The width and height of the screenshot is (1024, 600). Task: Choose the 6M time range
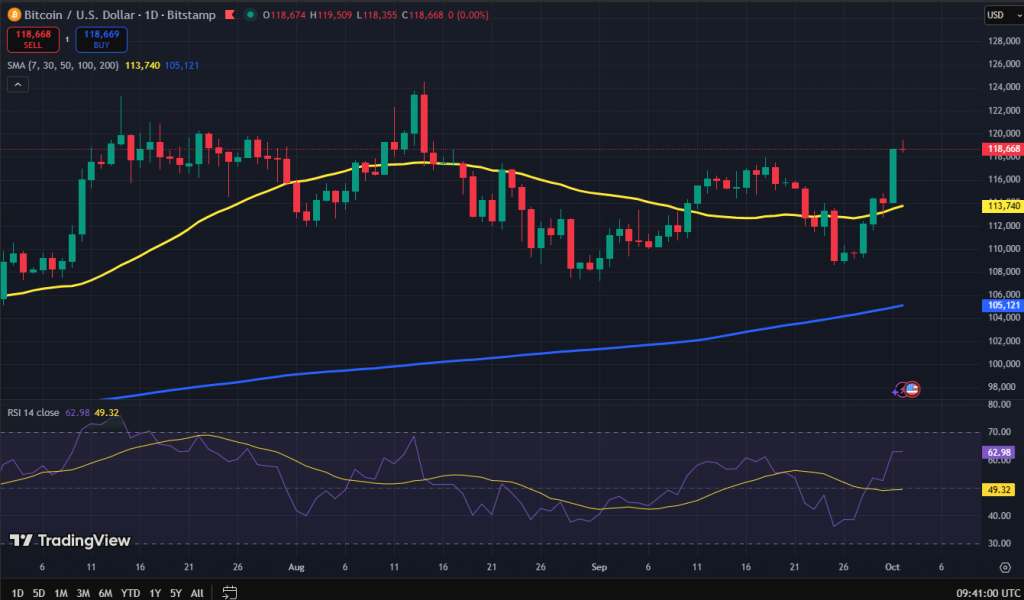[105, 593]
